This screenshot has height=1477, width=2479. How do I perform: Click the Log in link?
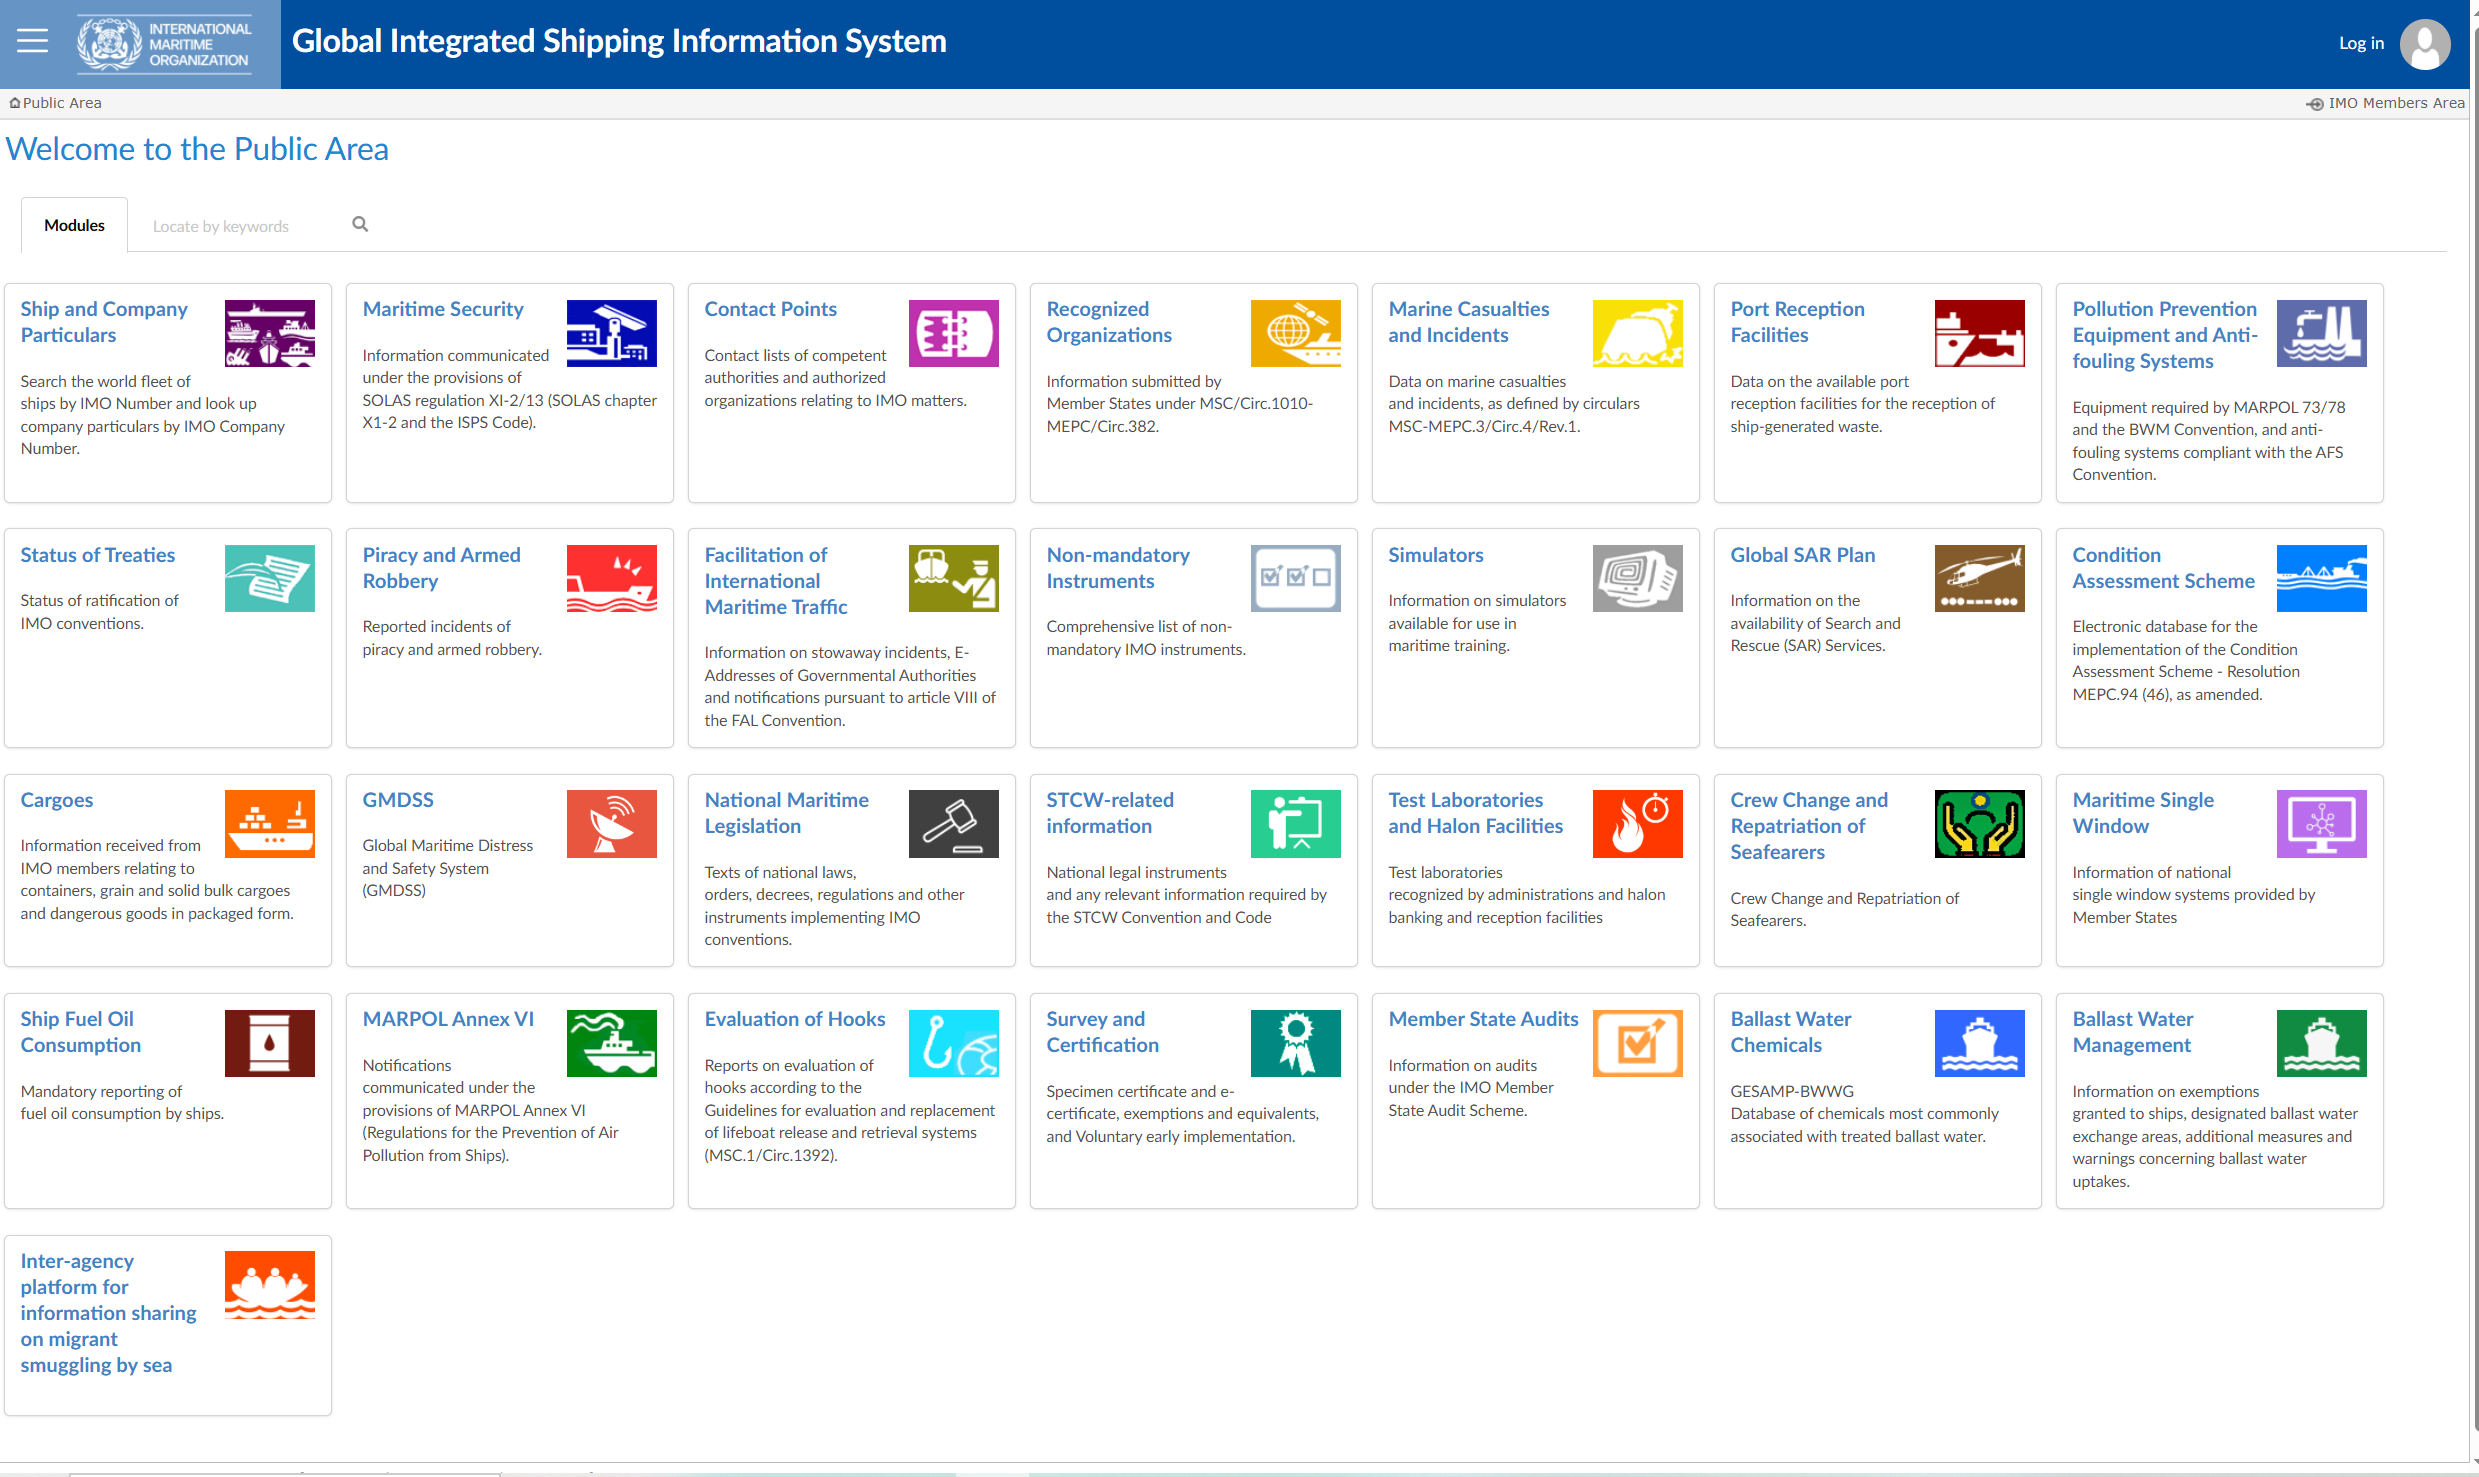[2360, 43]
